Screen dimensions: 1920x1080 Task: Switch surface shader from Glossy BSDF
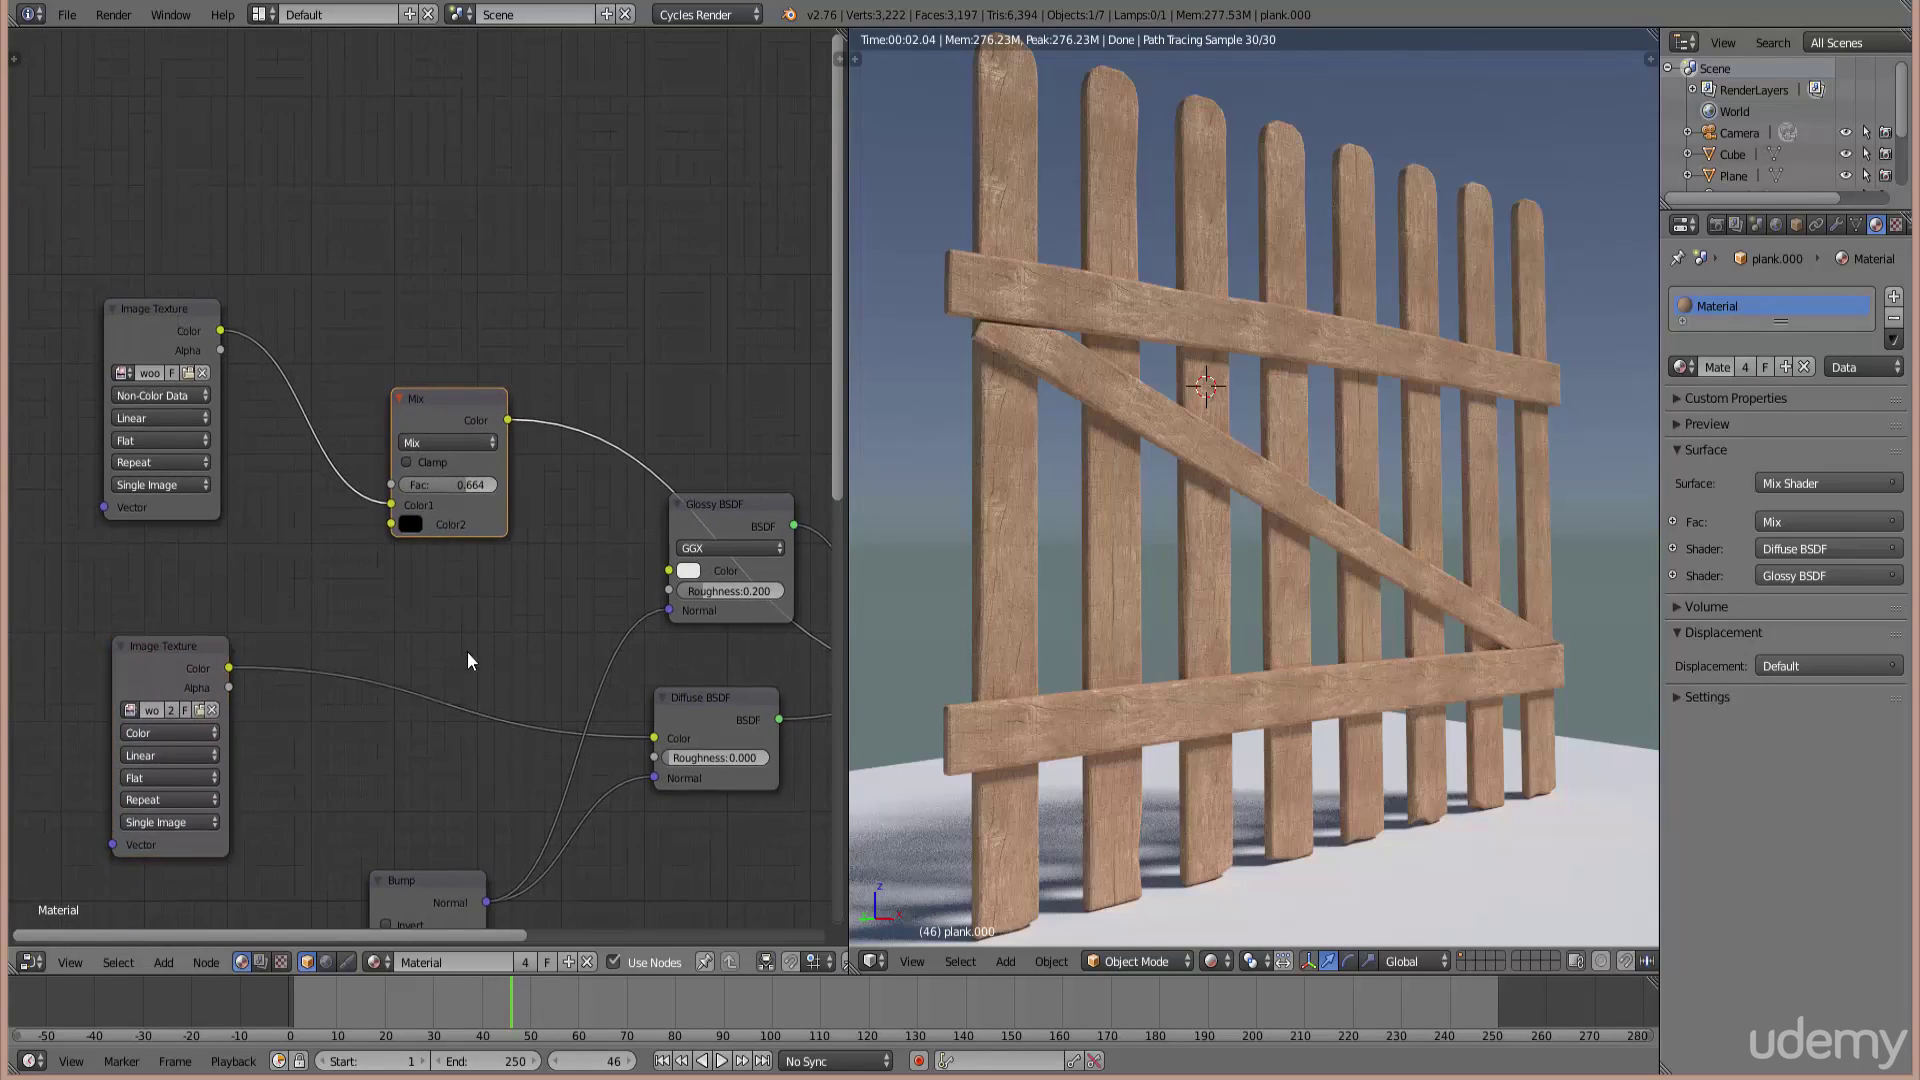1828,575
